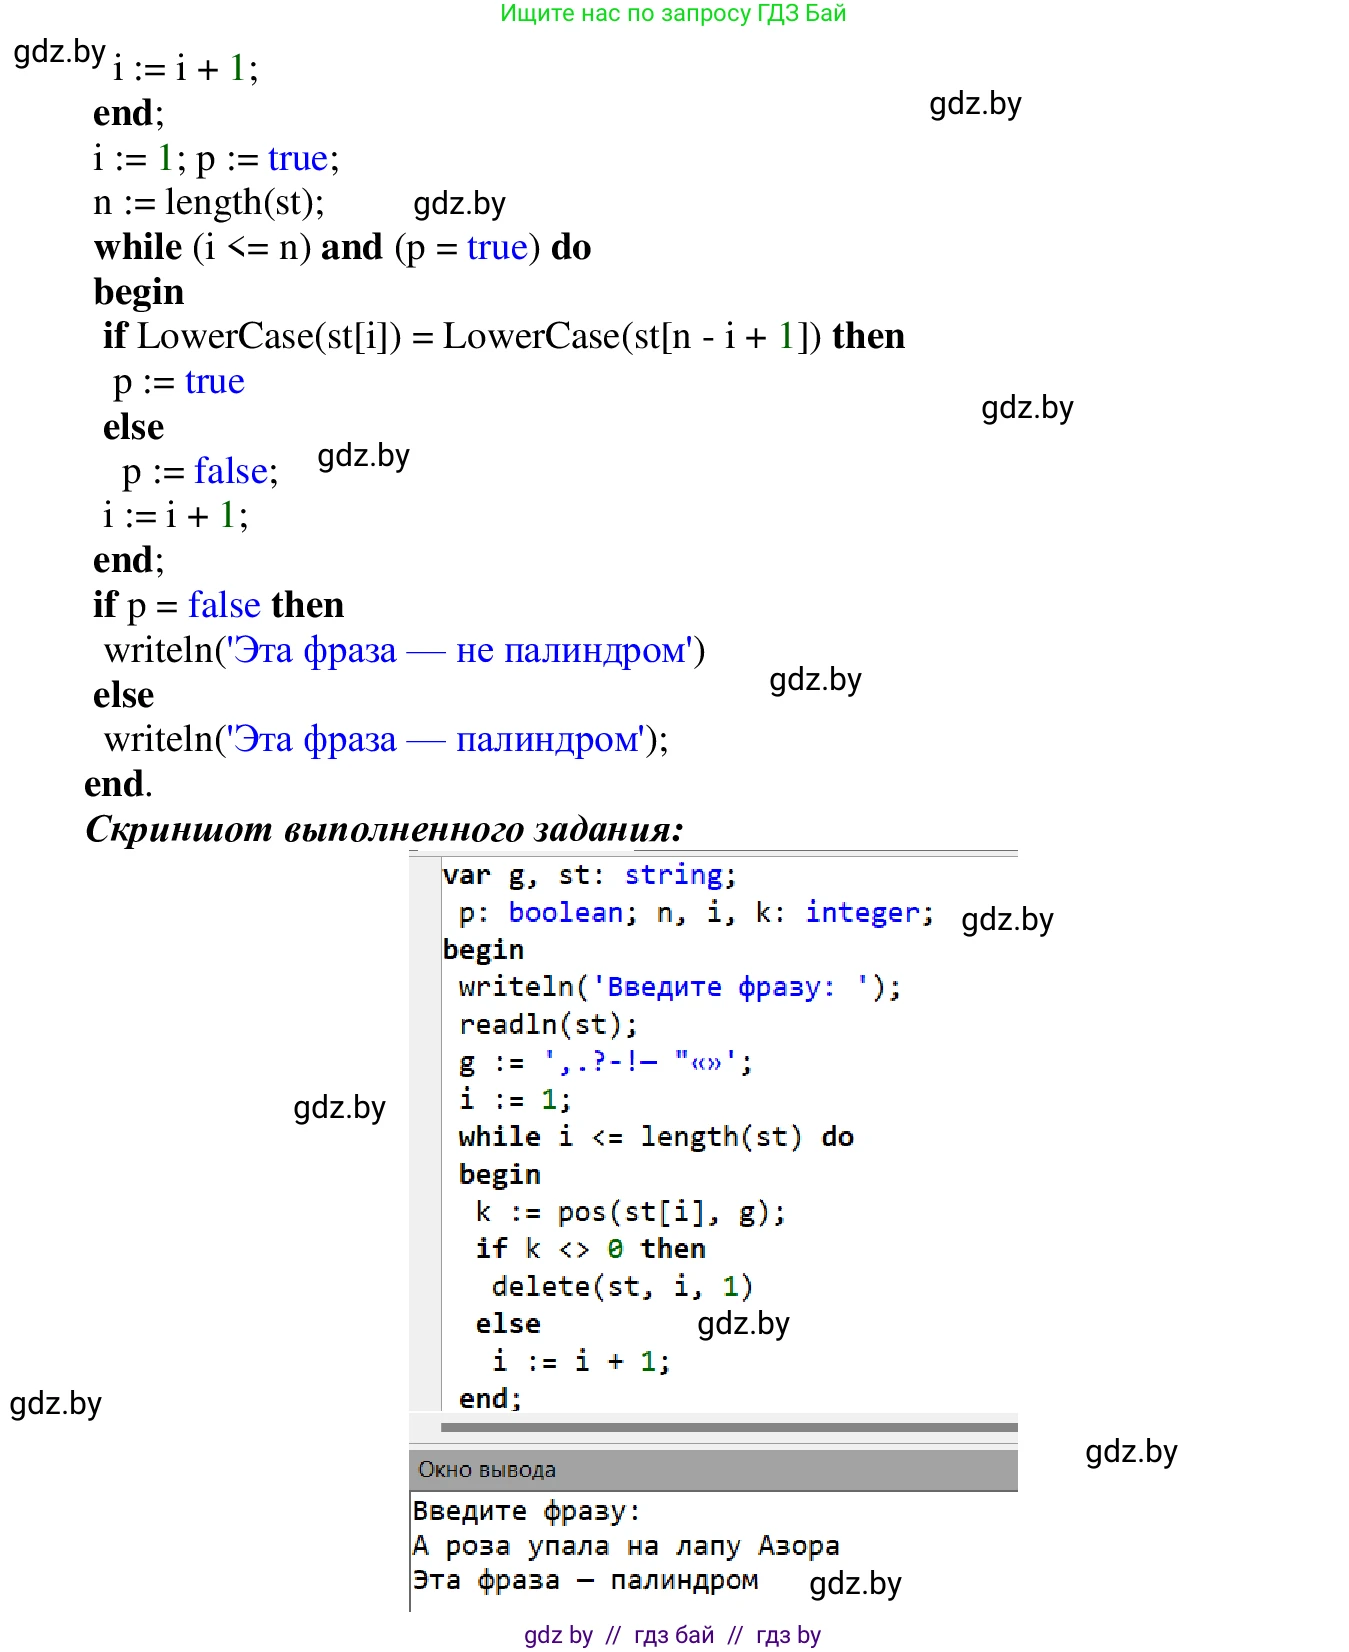Click the horizontal scrollbar under the code editor

click(728, 1427)
